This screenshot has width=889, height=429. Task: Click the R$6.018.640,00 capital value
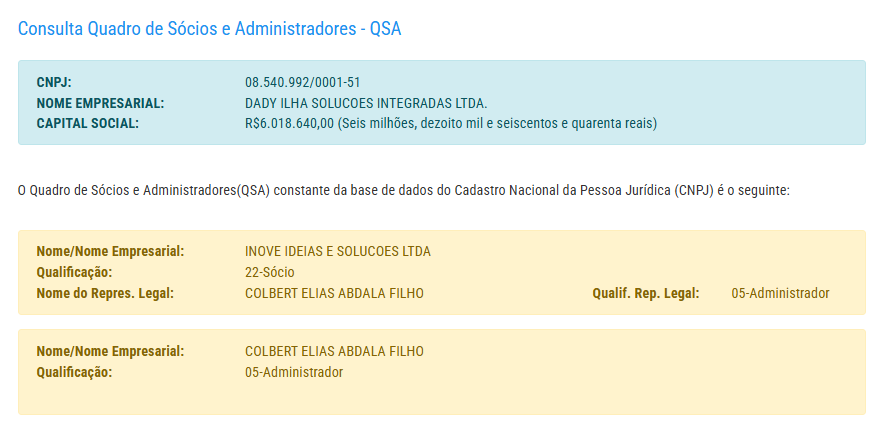289,124
